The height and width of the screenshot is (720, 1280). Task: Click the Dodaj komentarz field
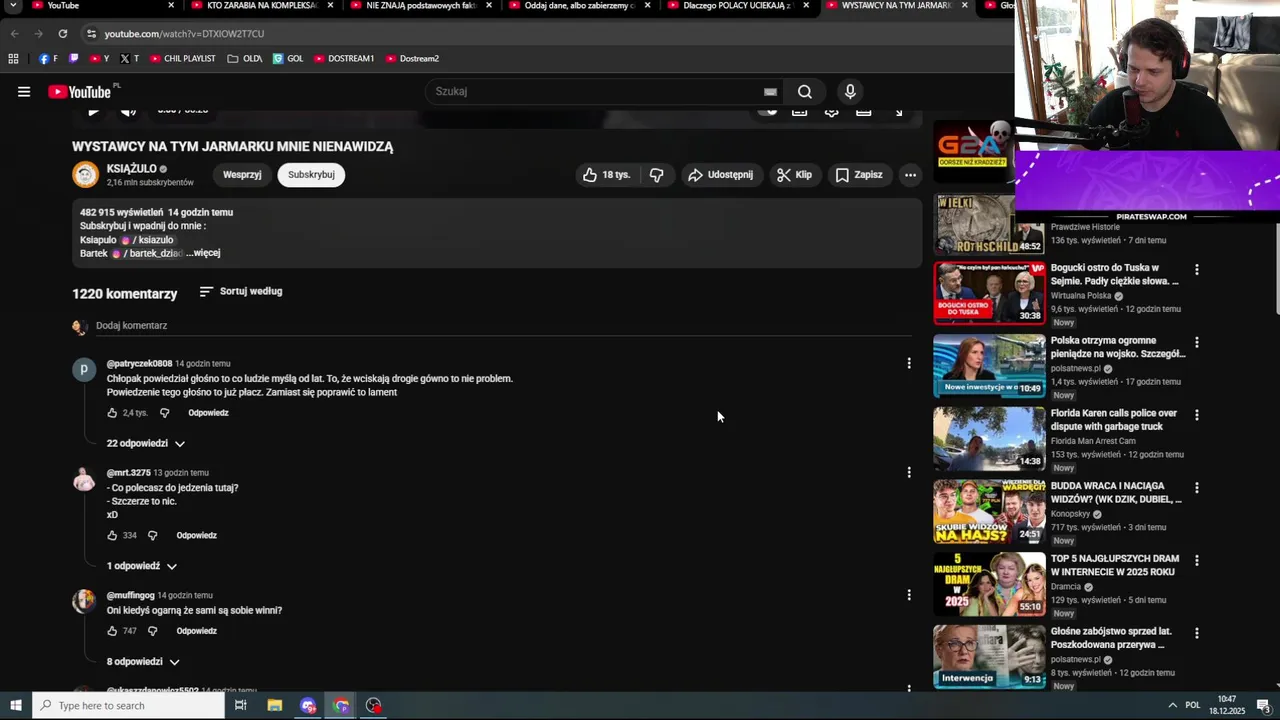504,326
